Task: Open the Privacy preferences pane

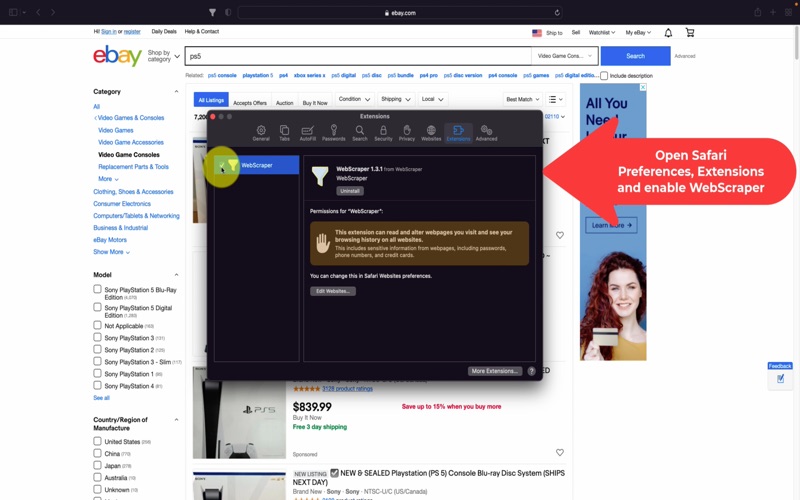Action: click(407, 132)
